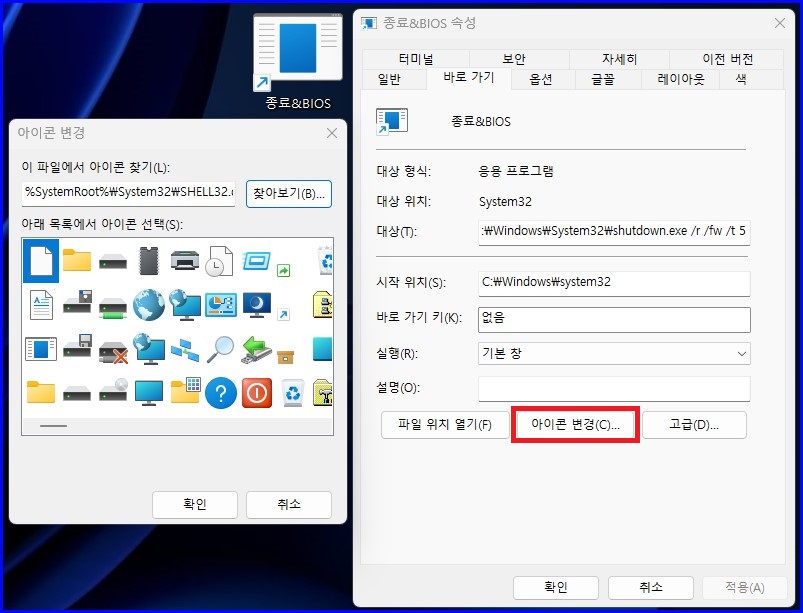Image resolution: width=803 pixels, height=613 pixels.
Task: Select the blue question mark help icon
Action: [x=221, y=393]
